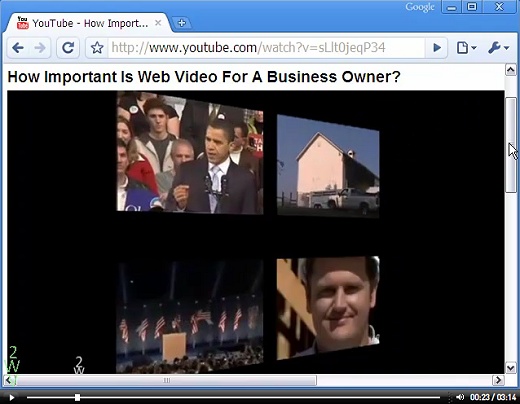Click the forward navigation arrow
This screenshot has height=404, width=520.
(x=40, y=48)
